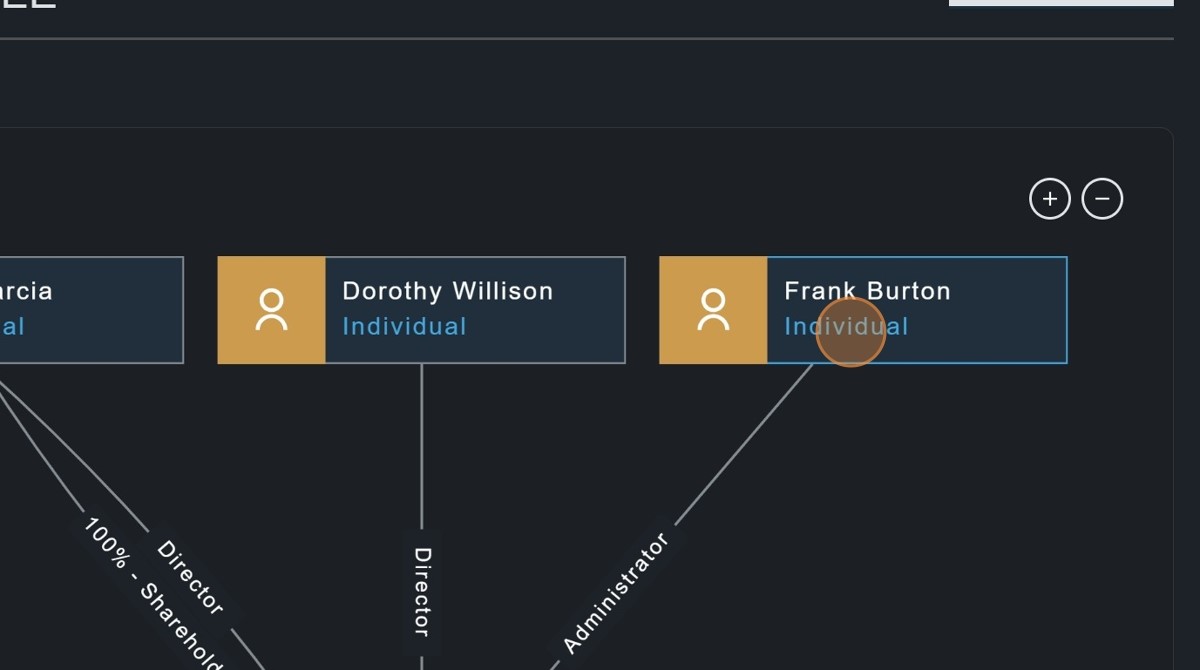This screenshot has width=1200, height=670.
Task: Click the line beneath Dorothy Willison's card
Action: [422, 445]
